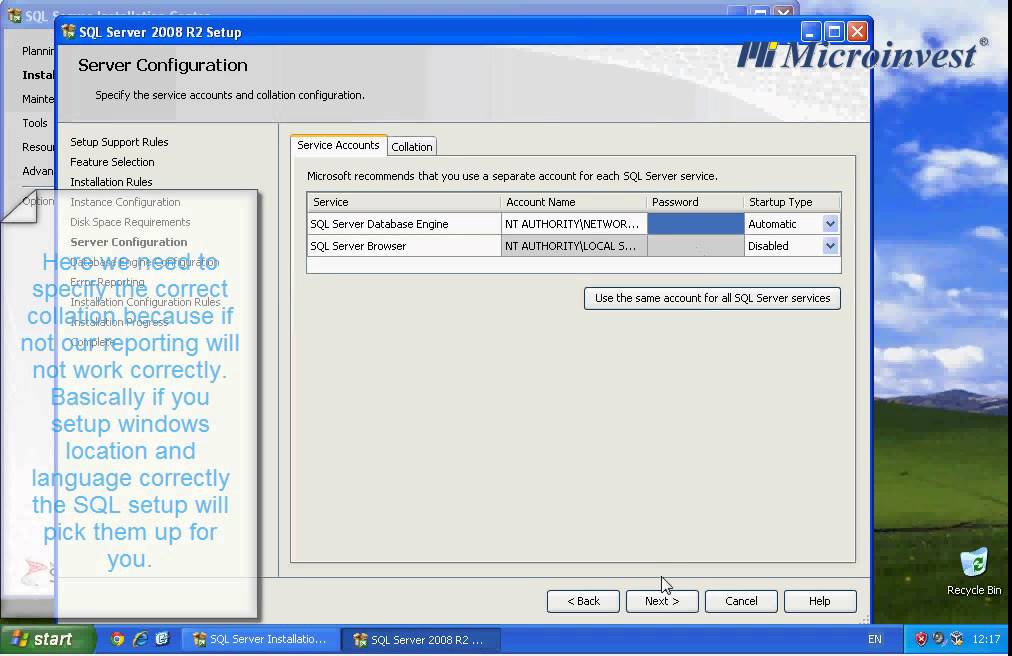1012x656 pixels.
Task: Click the system tray icon beside the clock
Action: click(956, 639)
